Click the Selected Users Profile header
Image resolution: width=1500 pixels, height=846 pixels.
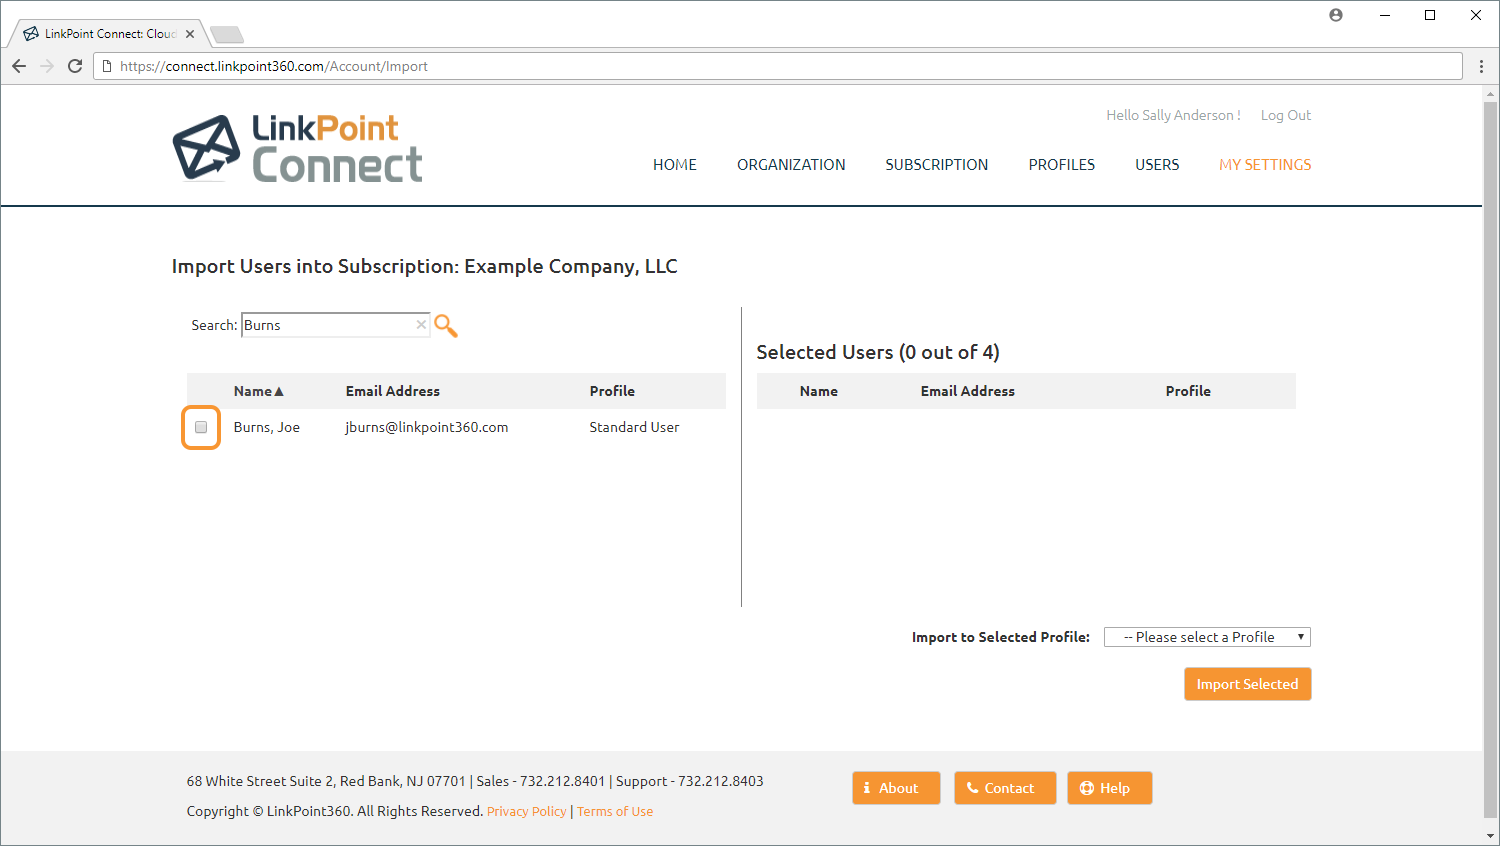(x=1188, y=391)
